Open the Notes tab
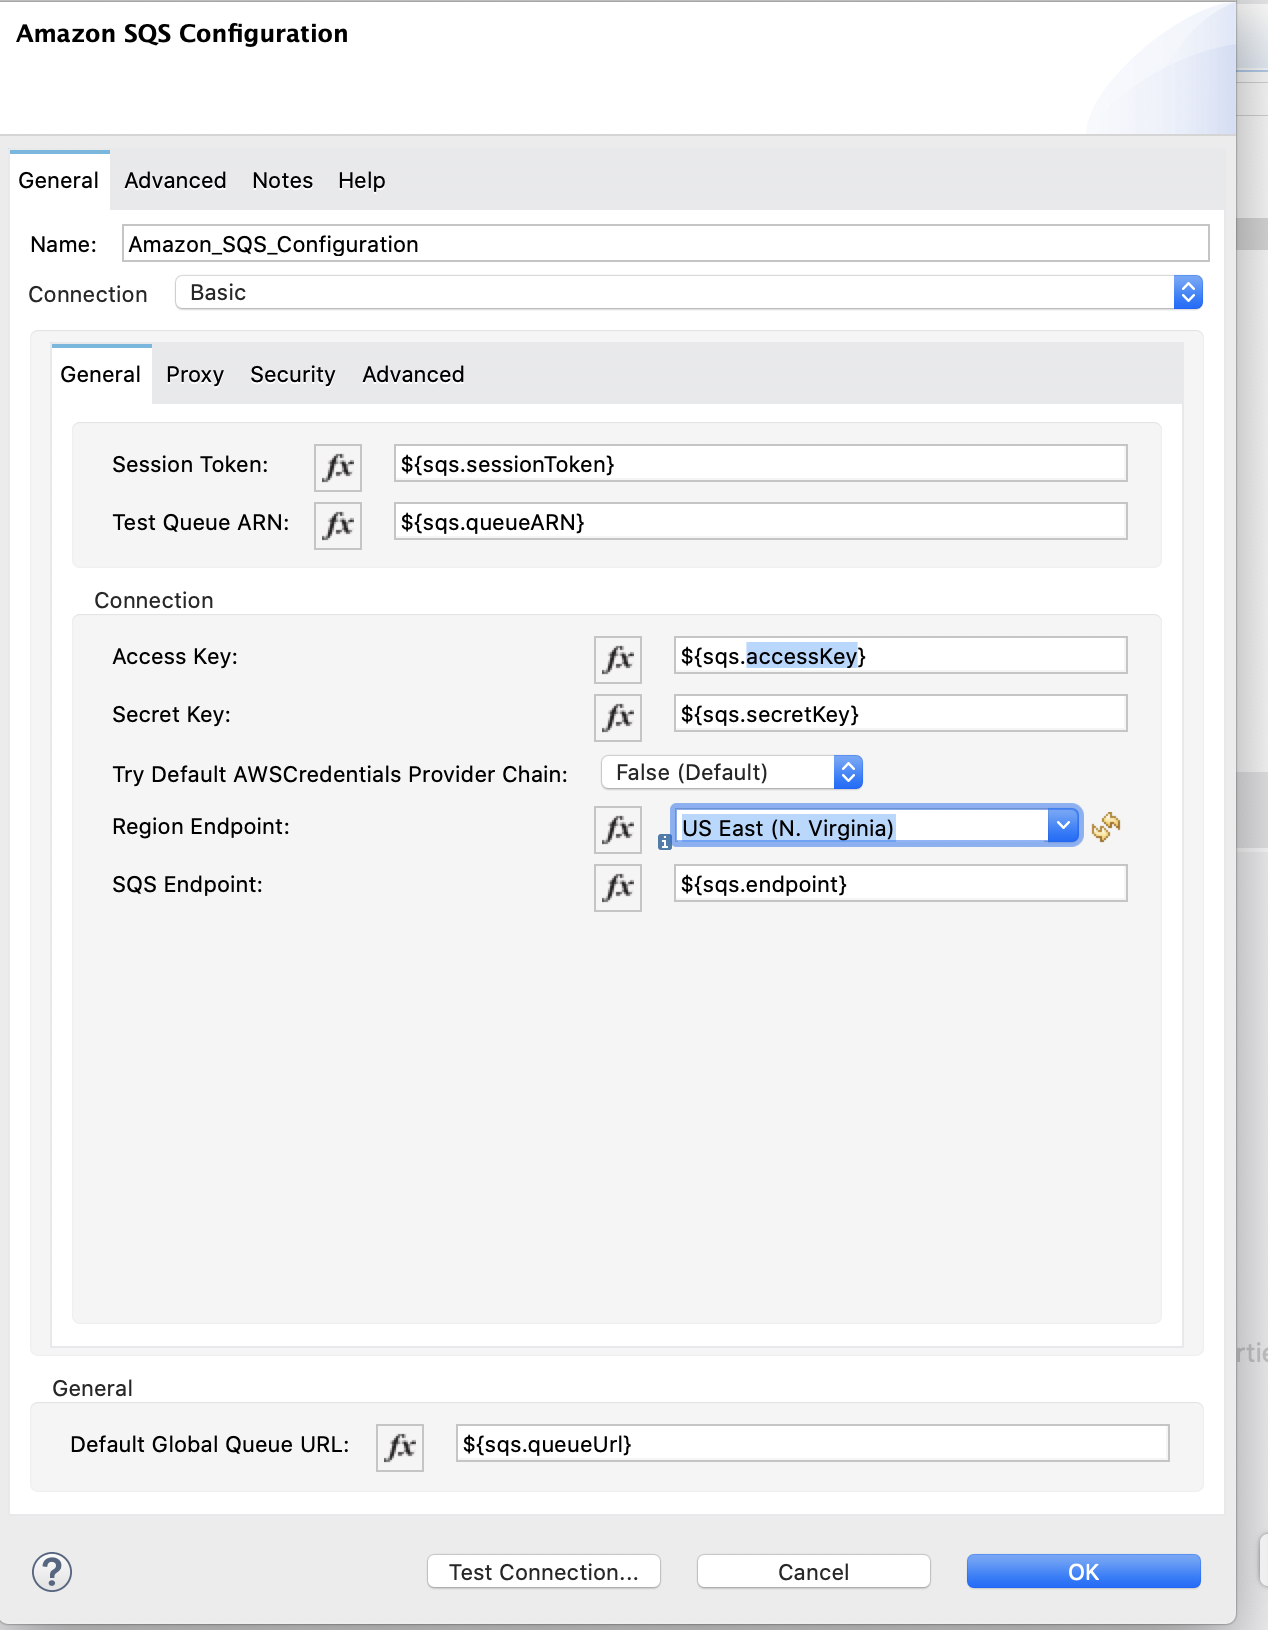The height and width of the screenshot is (1630, 1268). (x=282, y=181)
